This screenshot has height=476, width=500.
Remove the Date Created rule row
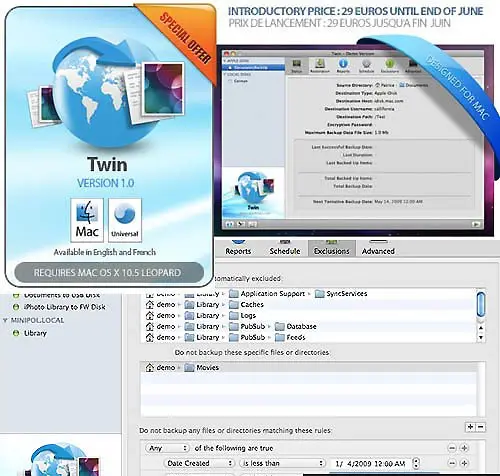[452, 463]
